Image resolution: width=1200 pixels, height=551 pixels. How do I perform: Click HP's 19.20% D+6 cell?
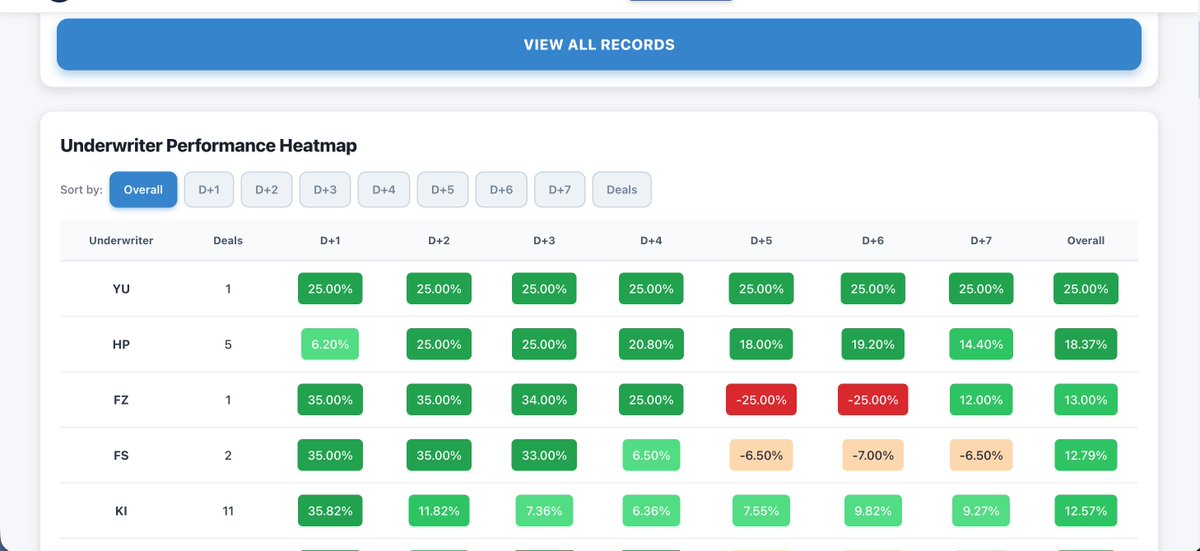point(873,344)
